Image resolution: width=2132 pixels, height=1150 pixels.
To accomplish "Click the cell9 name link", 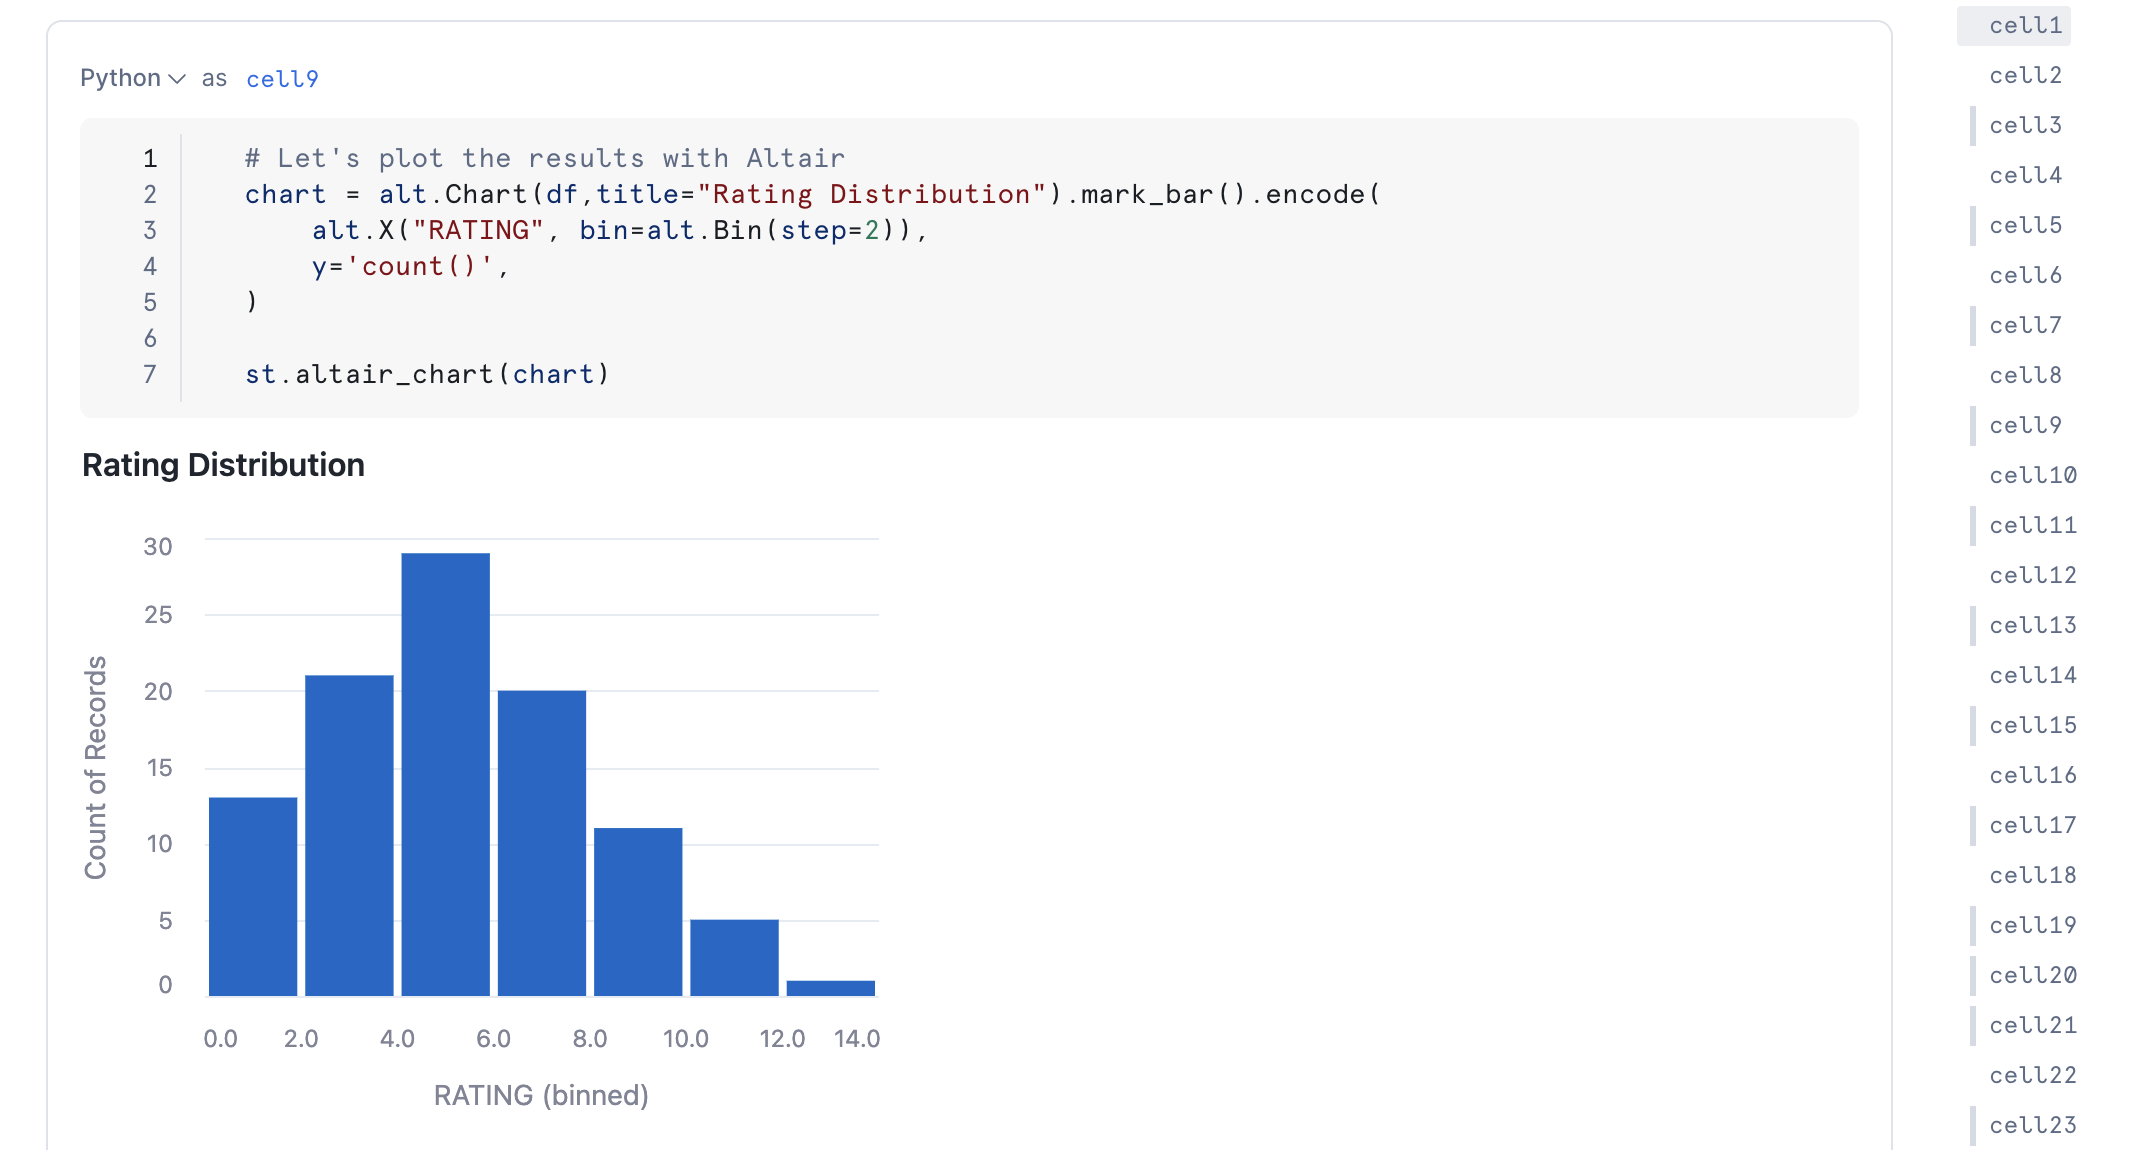I will [282, 79].
